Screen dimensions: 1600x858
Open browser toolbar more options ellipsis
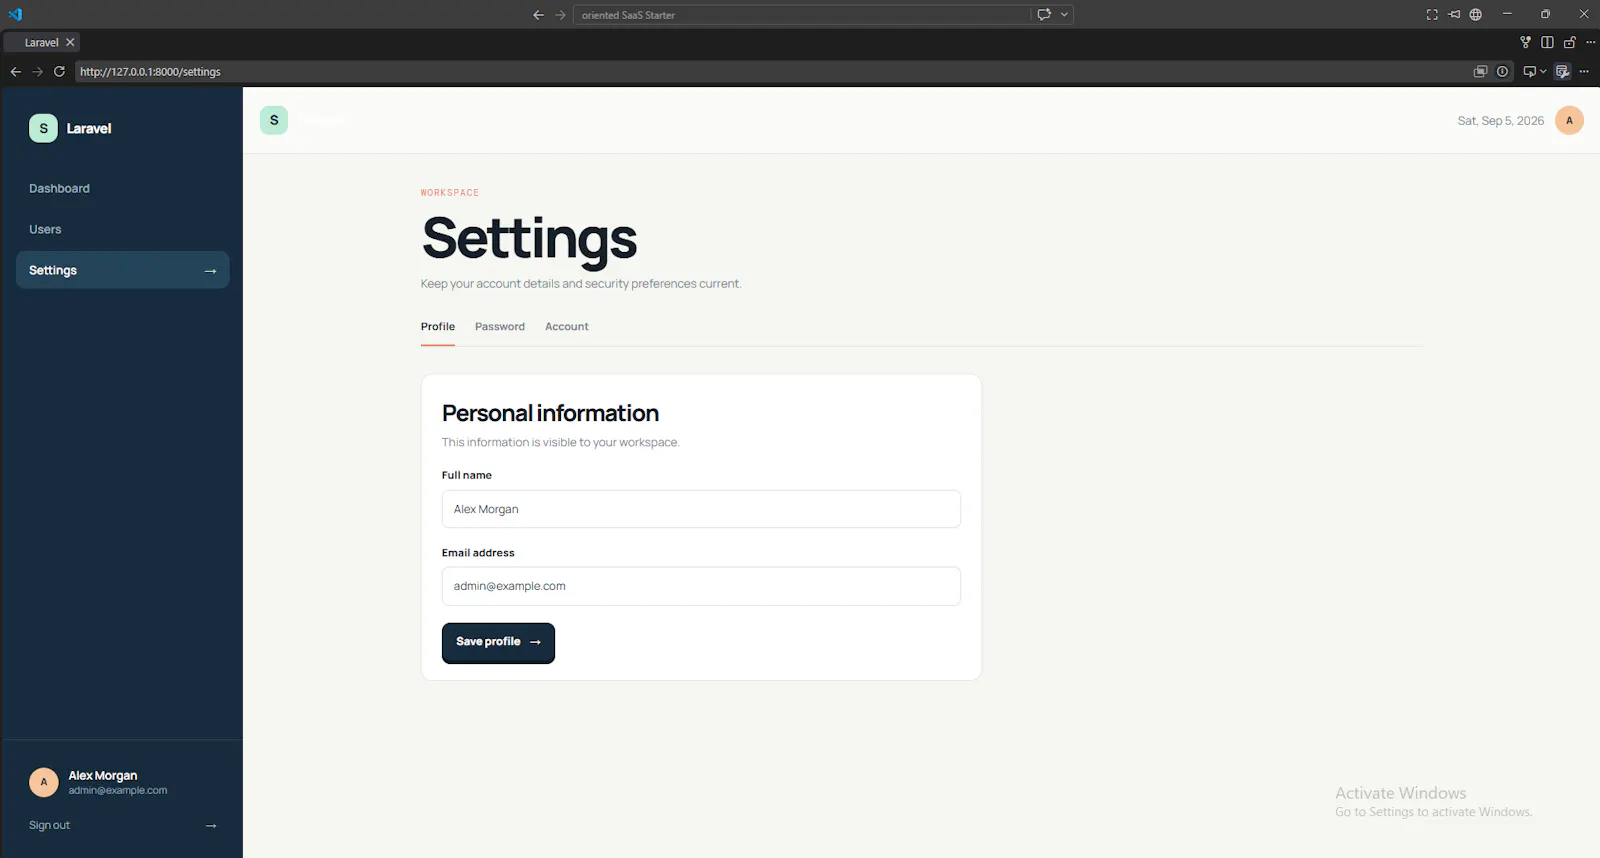1584,72
